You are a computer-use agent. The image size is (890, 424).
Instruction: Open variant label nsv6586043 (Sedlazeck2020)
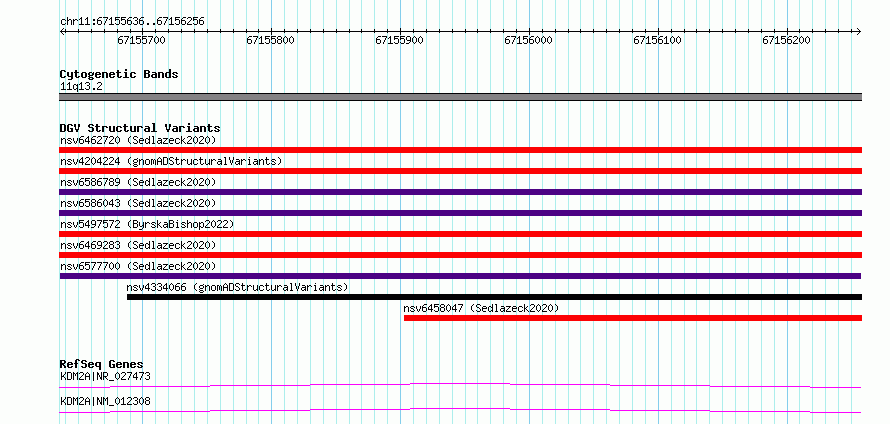coord(138,203)
